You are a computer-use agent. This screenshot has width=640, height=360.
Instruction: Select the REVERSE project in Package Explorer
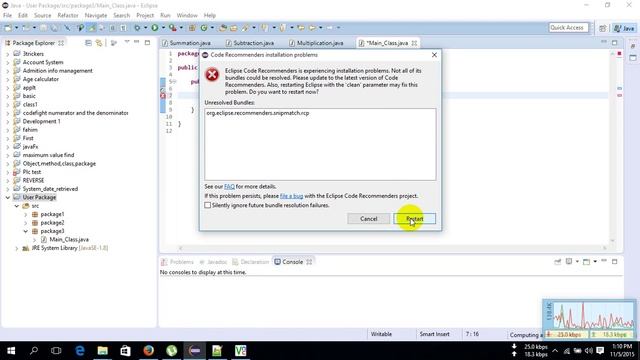(x=33, y=180)
